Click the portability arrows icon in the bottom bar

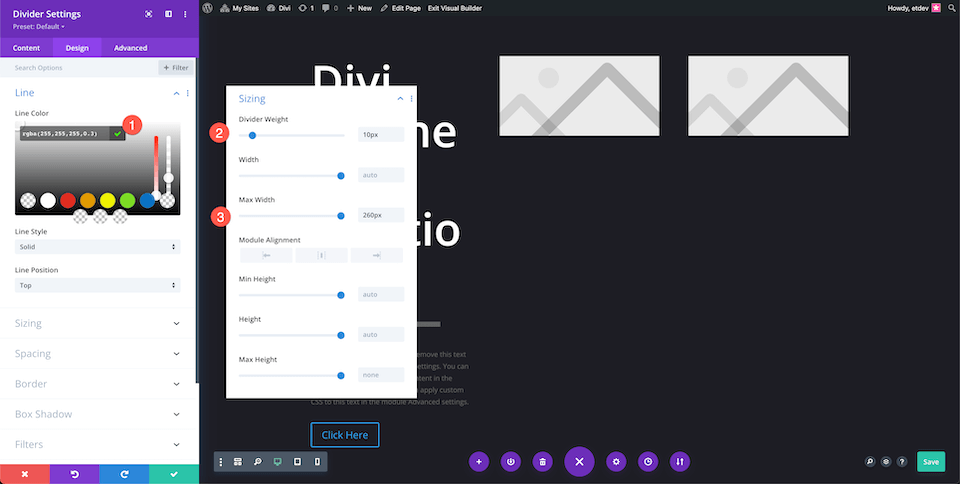coord(680,461)
